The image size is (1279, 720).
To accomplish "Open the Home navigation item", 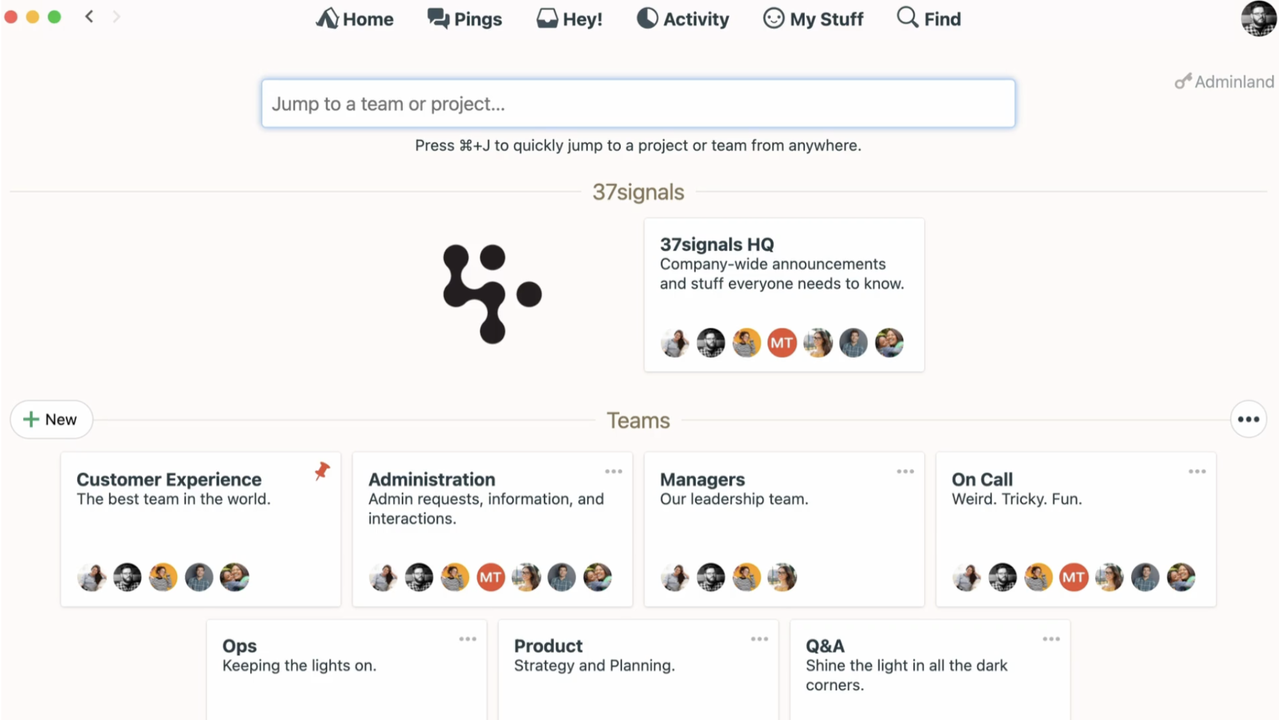I will (x=355, y=19).
